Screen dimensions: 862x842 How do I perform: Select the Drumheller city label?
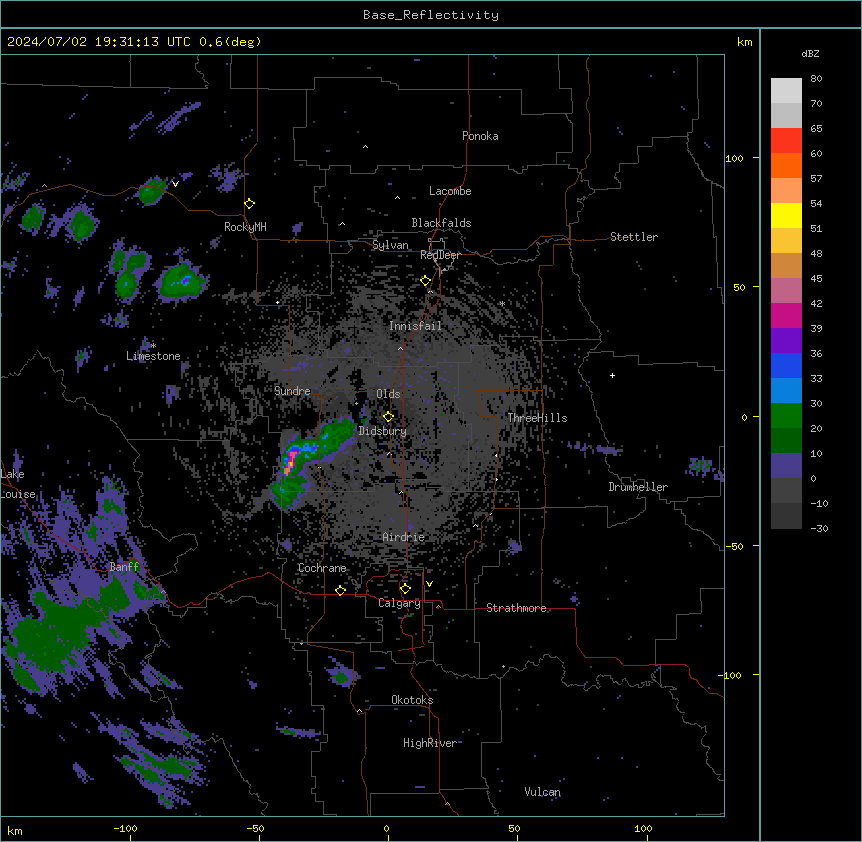point(638,487)
